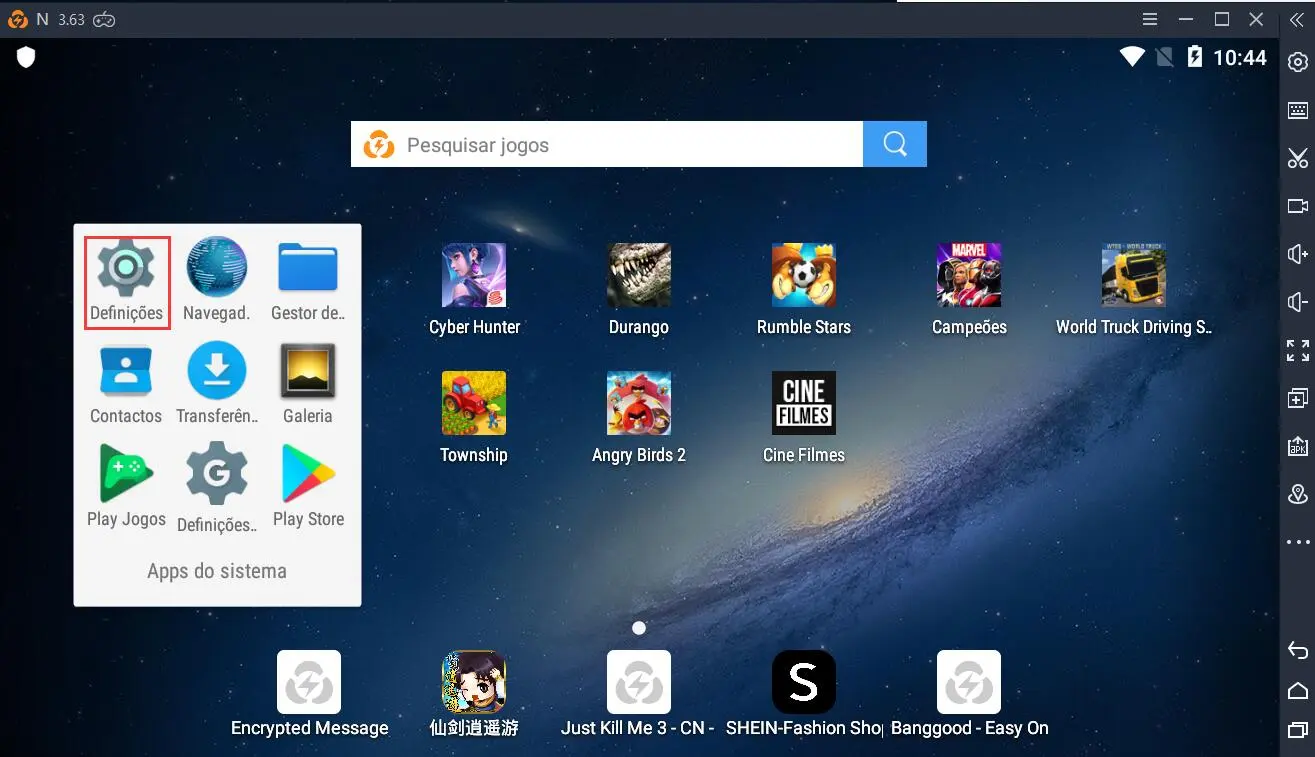Launch Marvel Campeões game

click(968, 290)
